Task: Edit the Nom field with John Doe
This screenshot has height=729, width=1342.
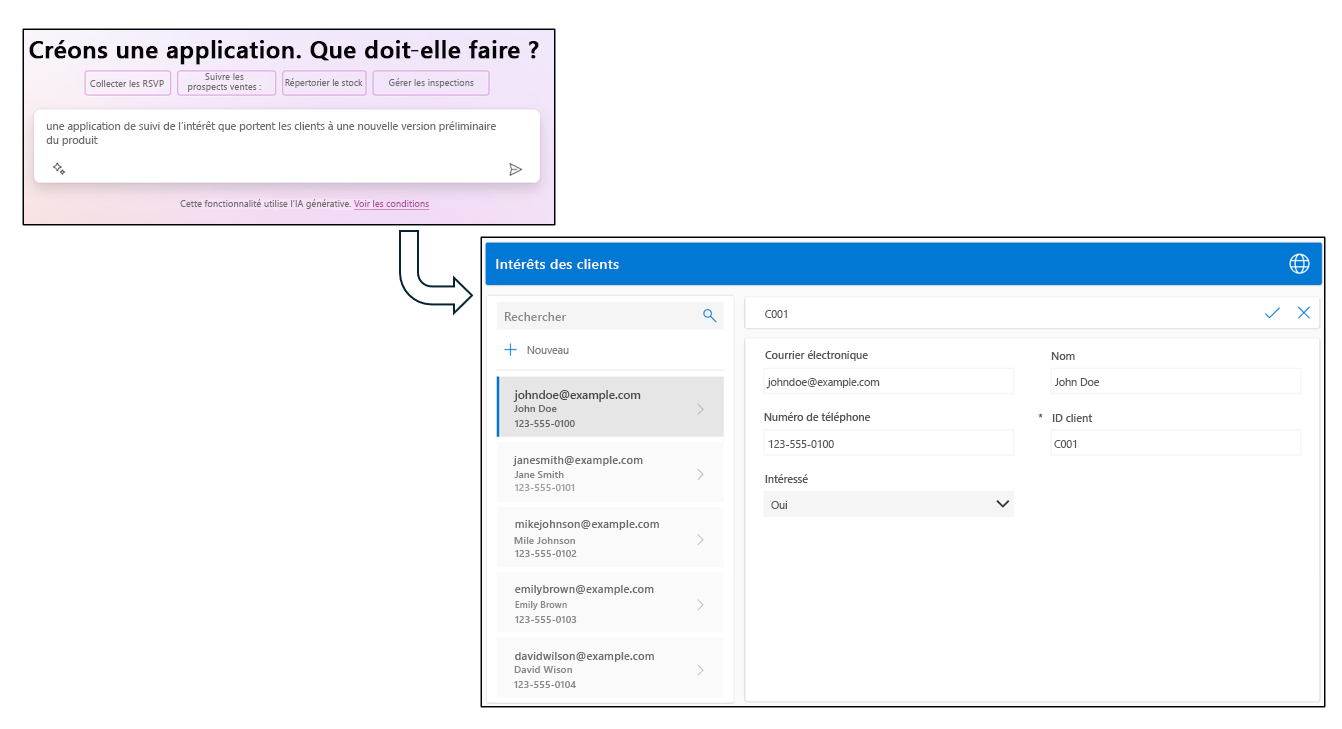Action: 1176,381
